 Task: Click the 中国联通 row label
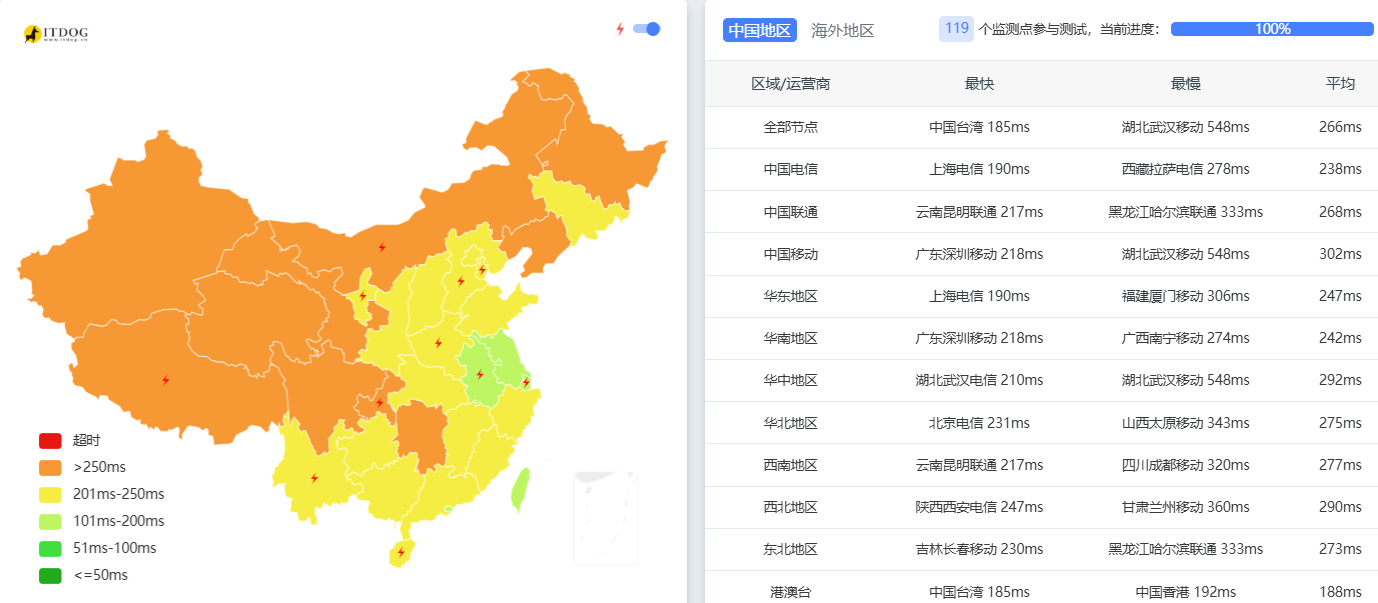coord(791,212)
